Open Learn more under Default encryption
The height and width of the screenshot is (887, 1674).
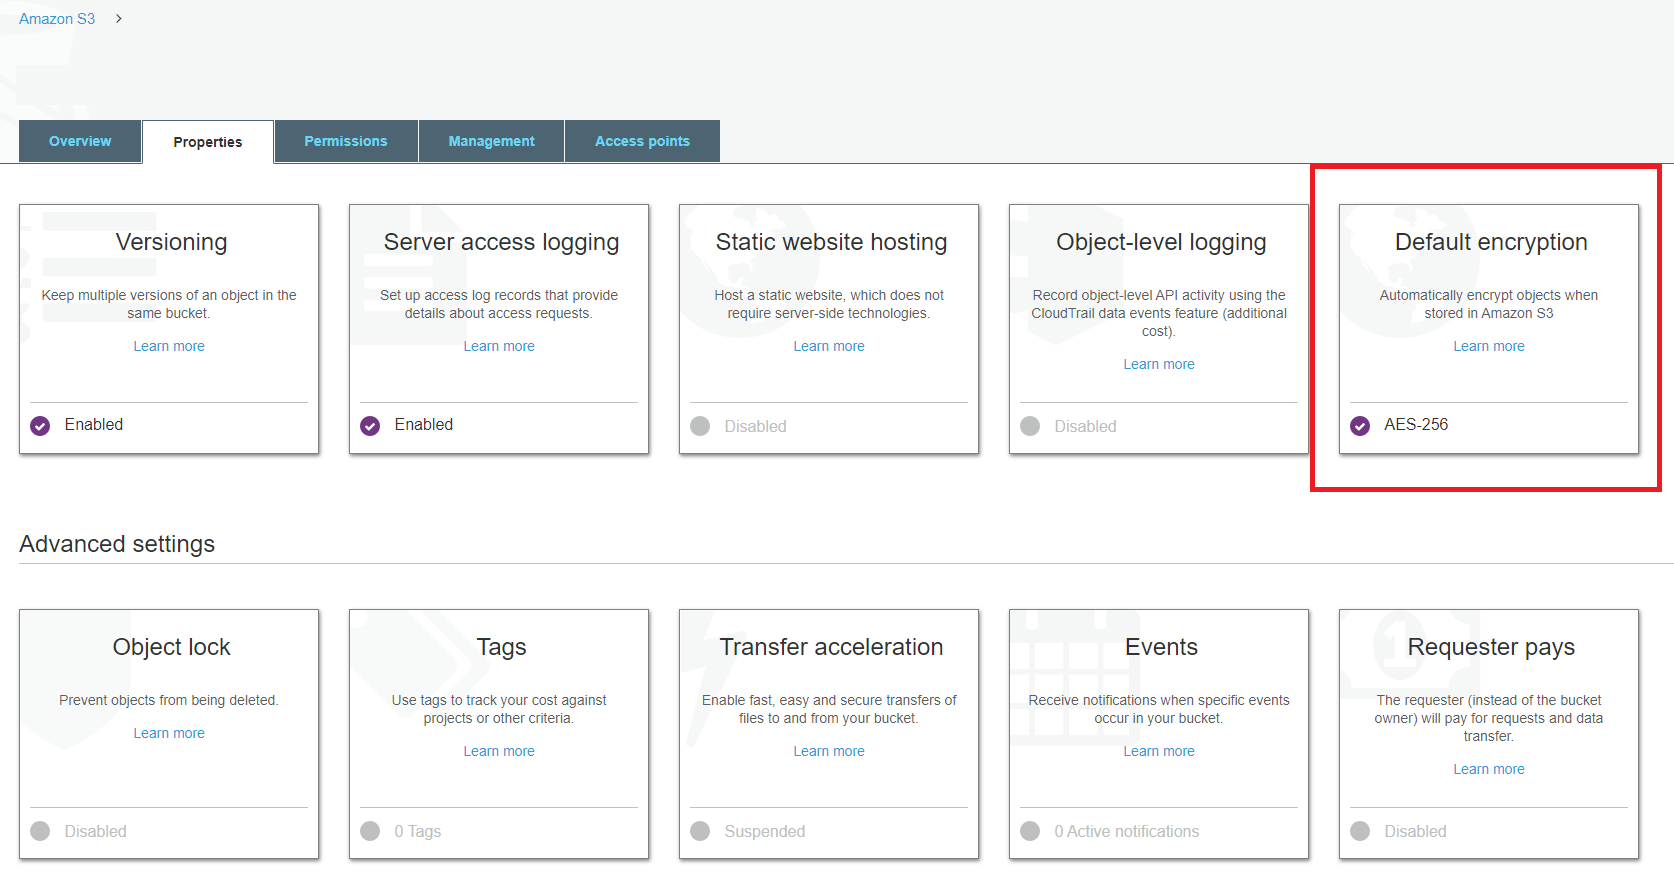click(x=1489, y=346)
